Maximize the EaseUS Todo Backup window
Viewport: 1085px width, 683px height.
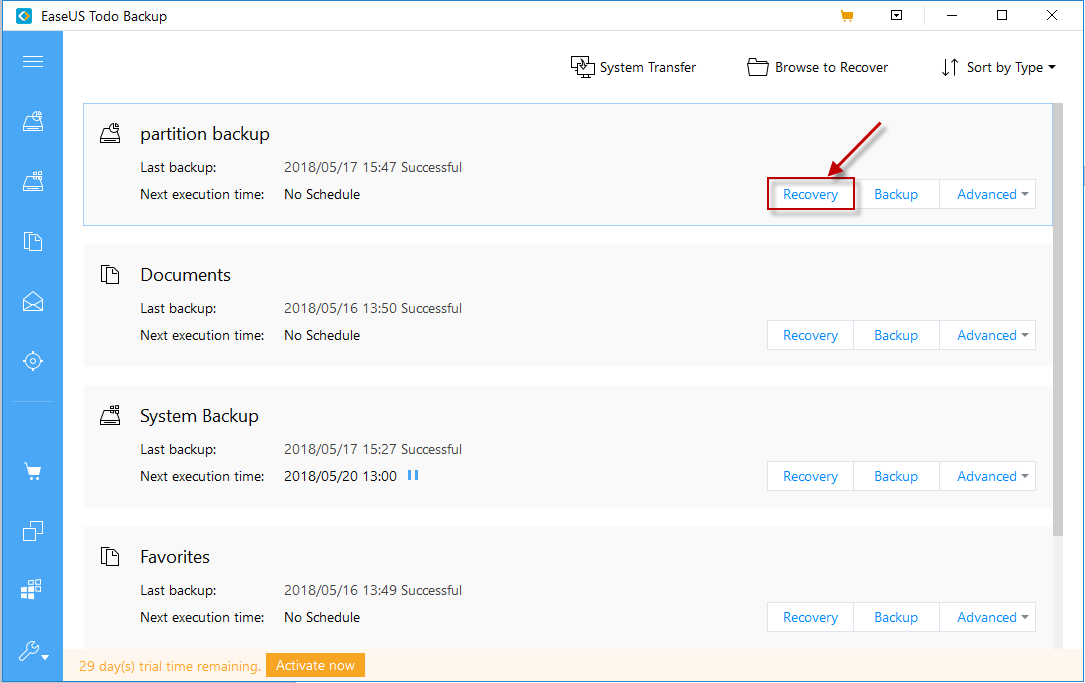tap(1002, 15)
